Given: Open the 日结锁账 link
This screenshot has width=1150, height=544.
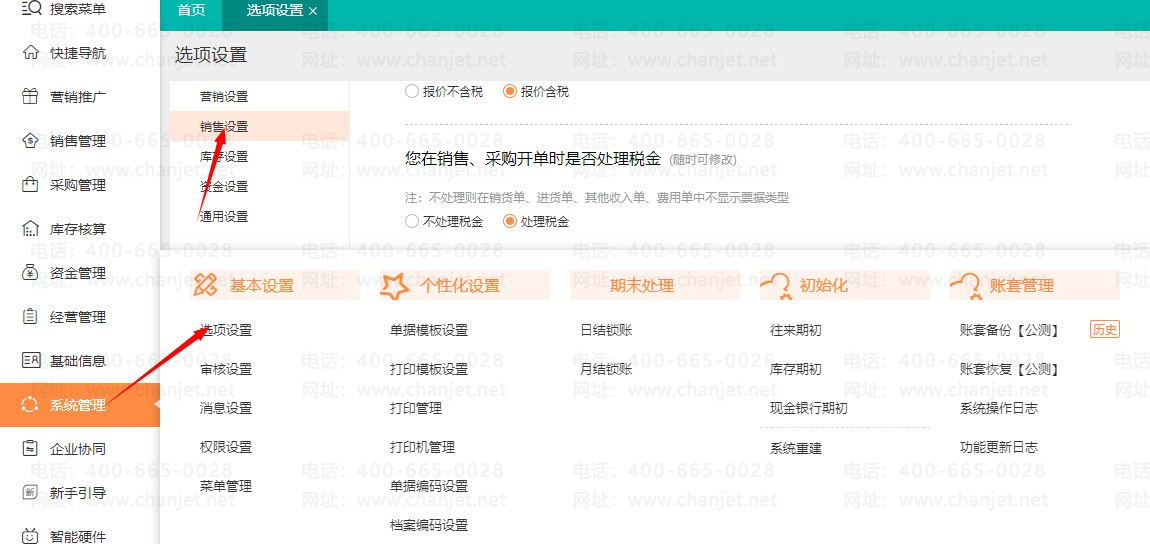Looking at the screenshot, I should click(606, 330).
